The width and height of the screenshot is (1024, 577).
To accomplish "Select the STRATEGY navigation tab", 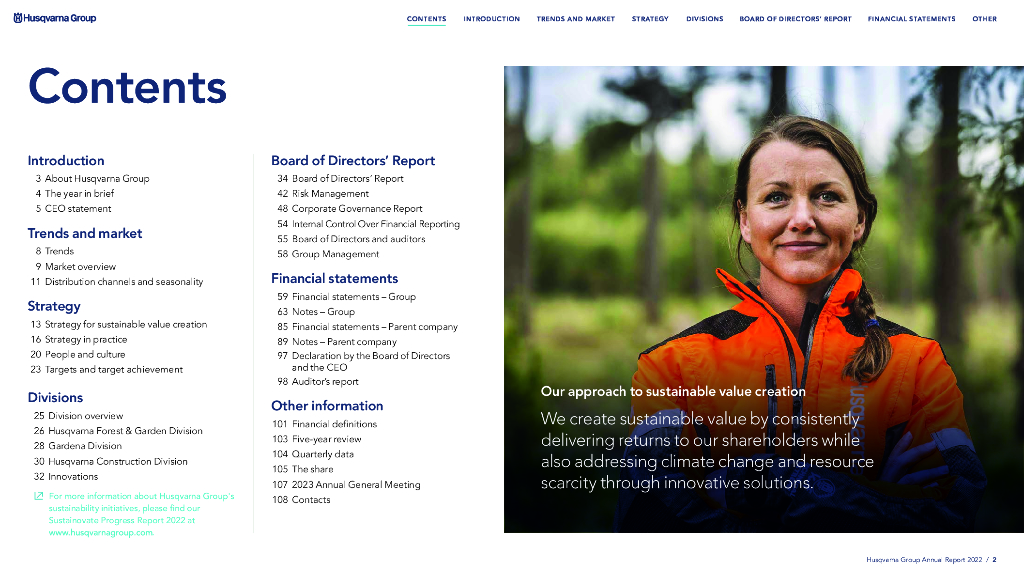I will point(650,19).
